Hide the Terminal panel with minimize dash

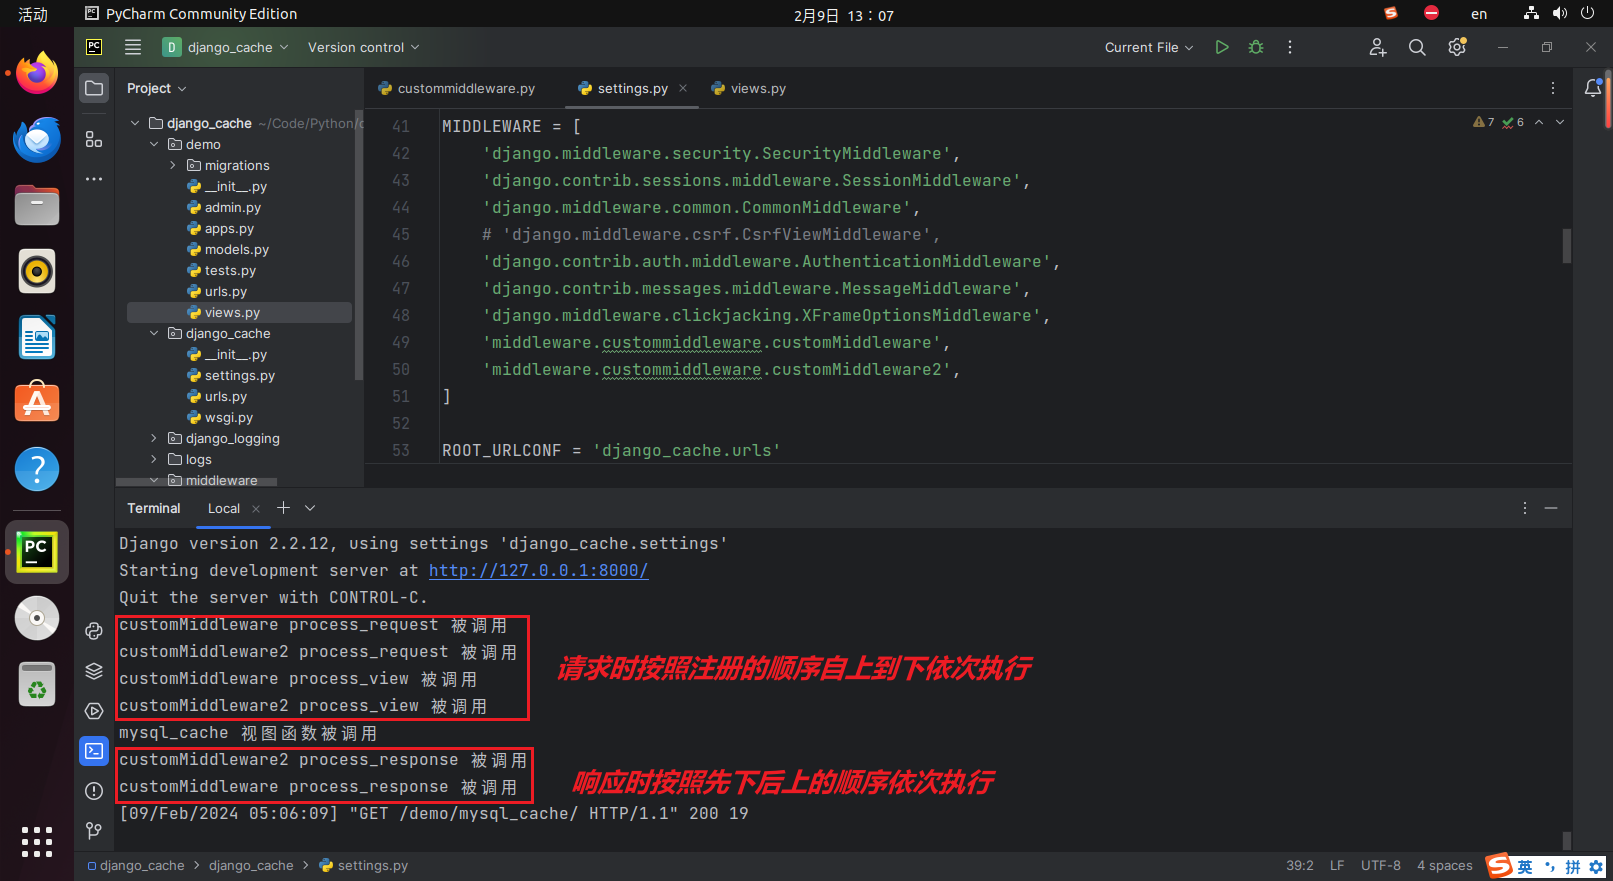[1551, 508]
